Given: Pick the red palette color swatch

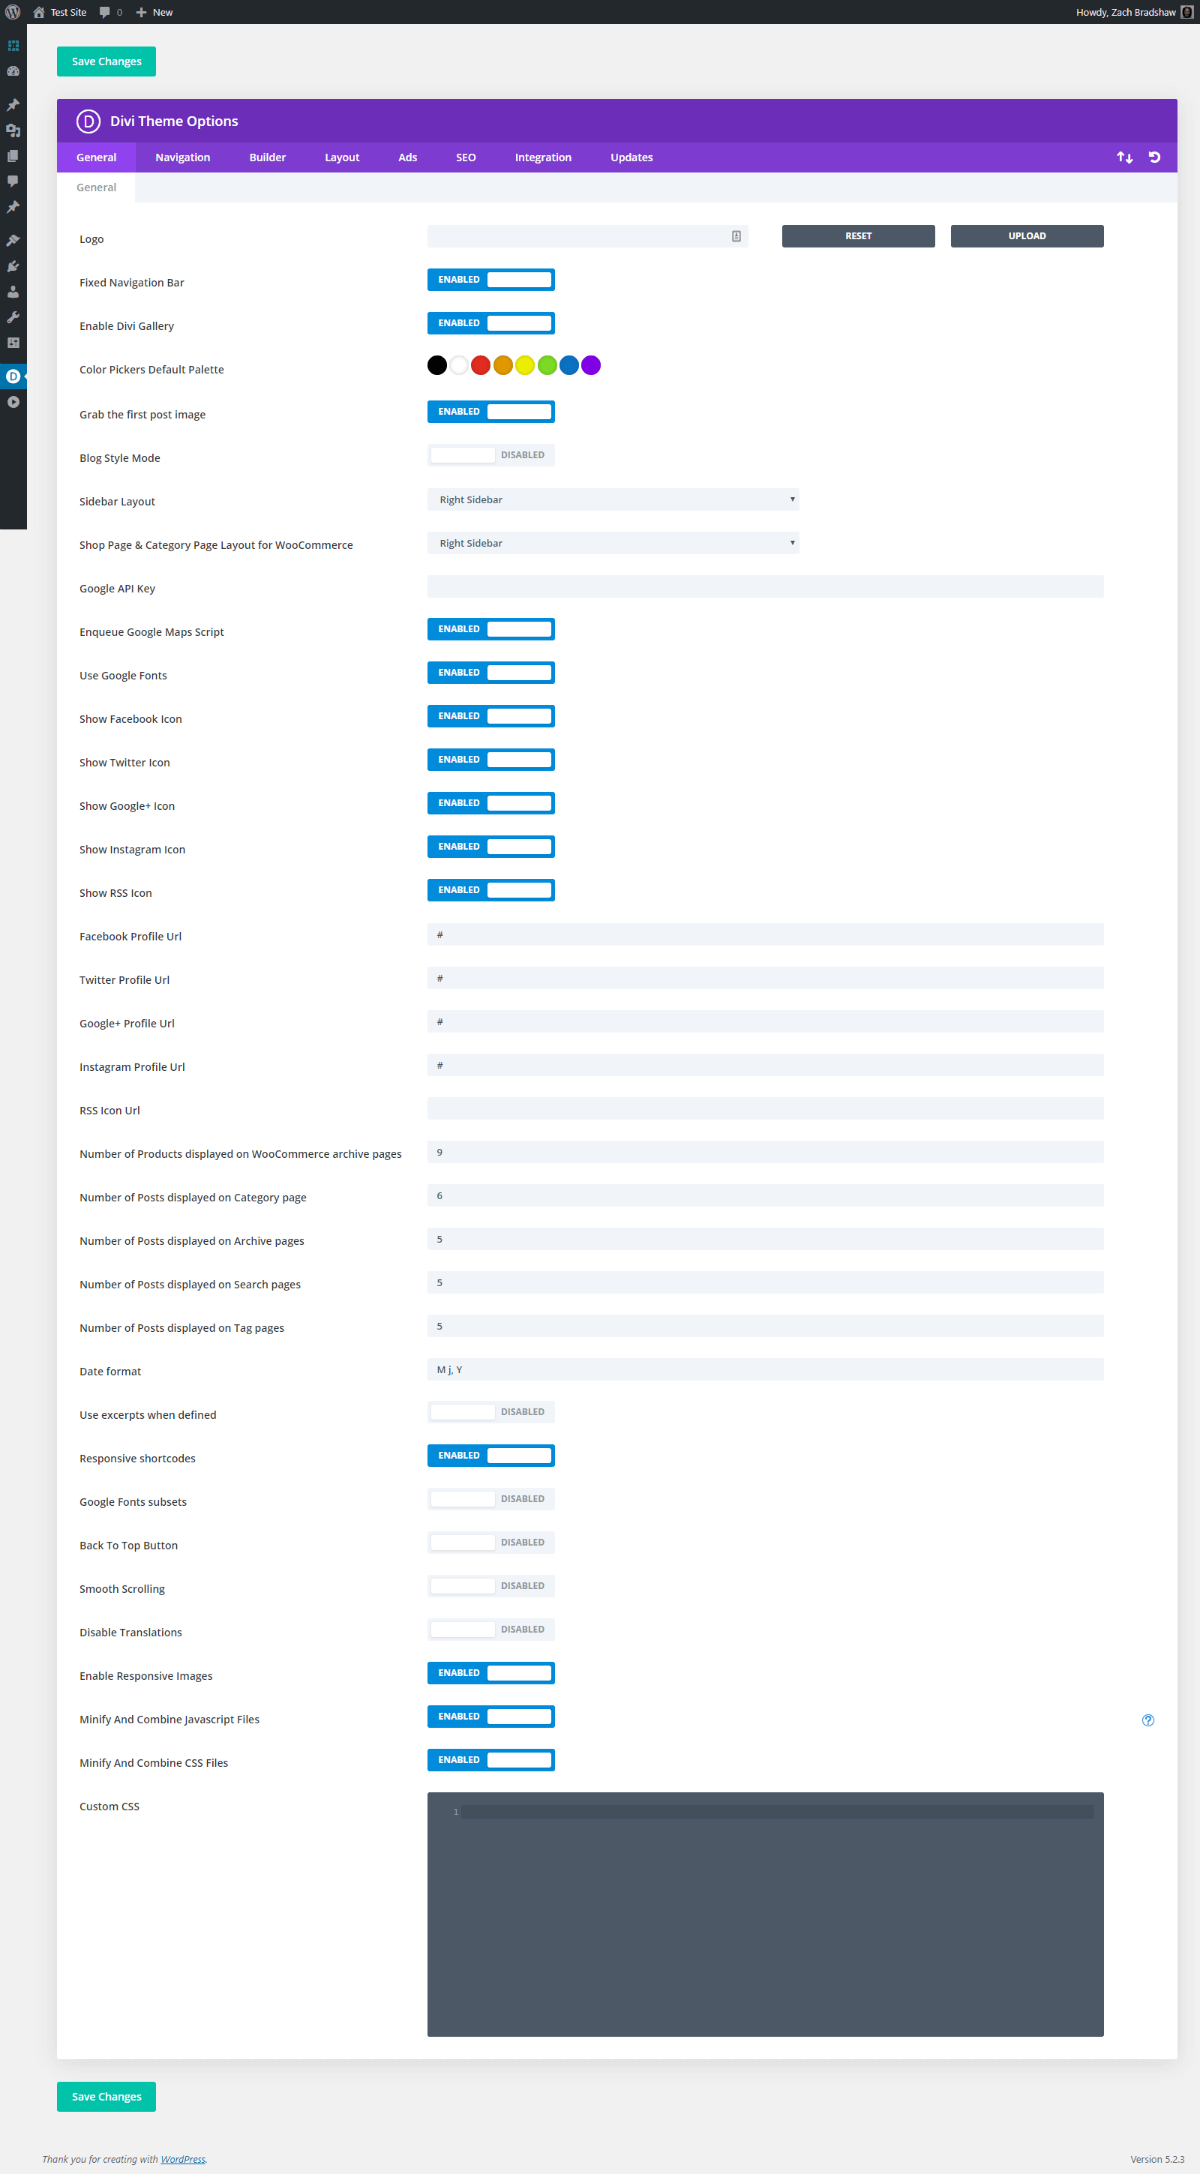Looking at the screenshot, I should 481,365.
